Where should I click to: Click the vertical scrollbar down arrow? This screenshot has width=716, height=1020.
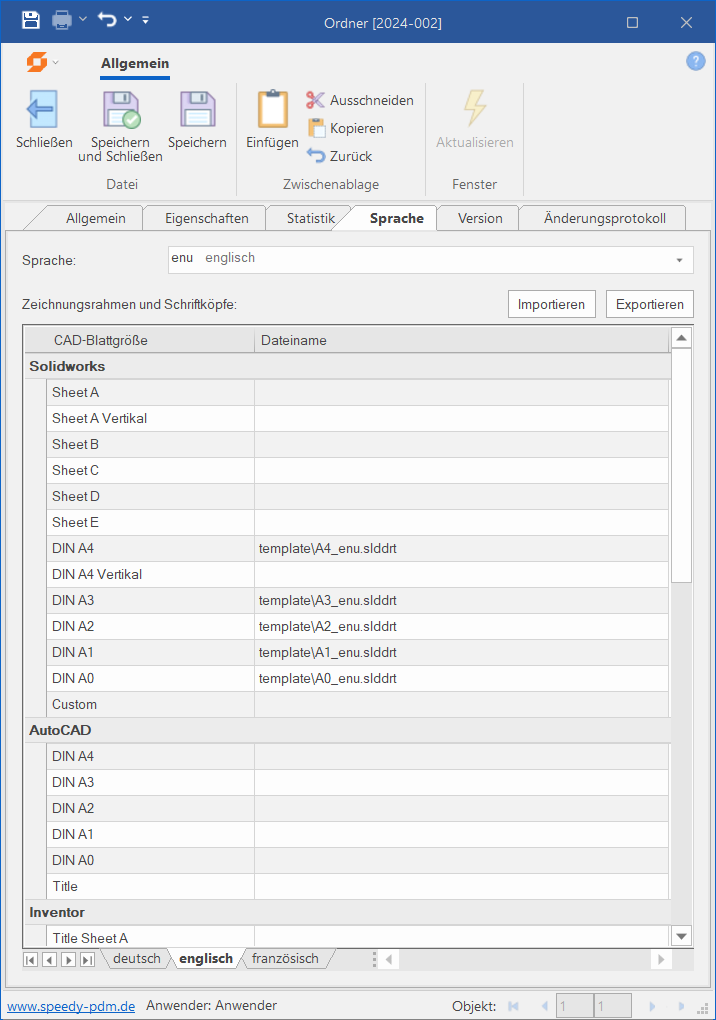pyautogui.click(x=681, y=936)
